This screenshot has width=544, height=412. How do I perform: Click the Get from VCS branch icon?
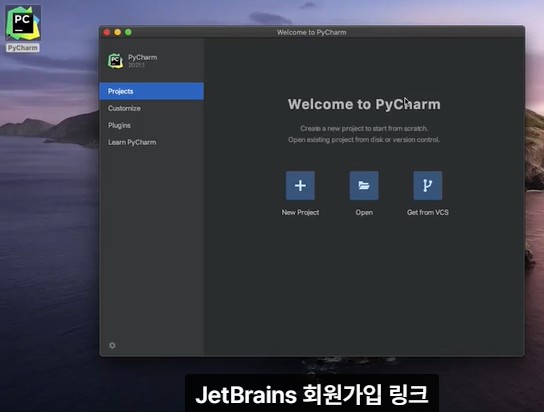[x=428, y=186]
